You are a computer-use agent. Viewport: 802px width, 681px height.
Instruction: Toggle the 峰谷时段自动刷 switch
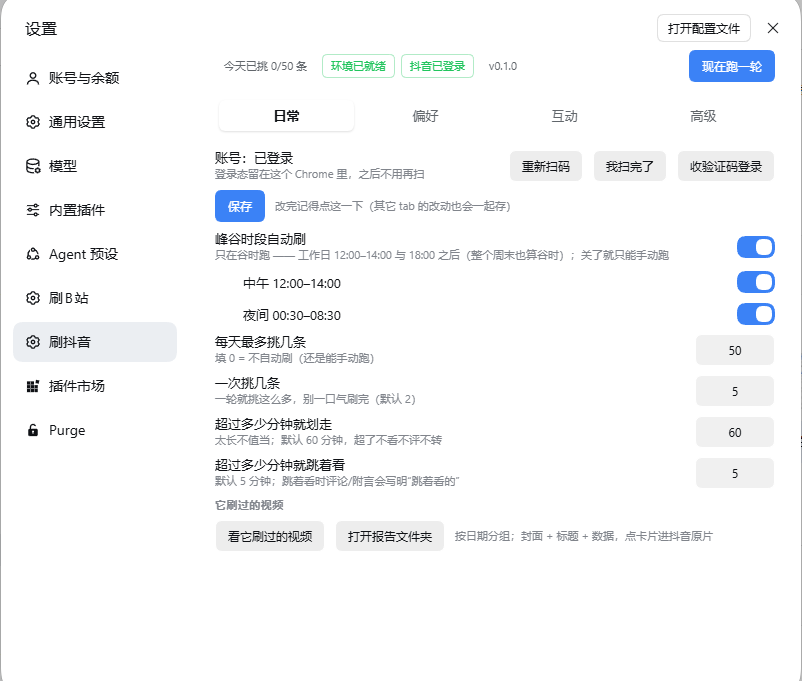(x=755, y=247)
